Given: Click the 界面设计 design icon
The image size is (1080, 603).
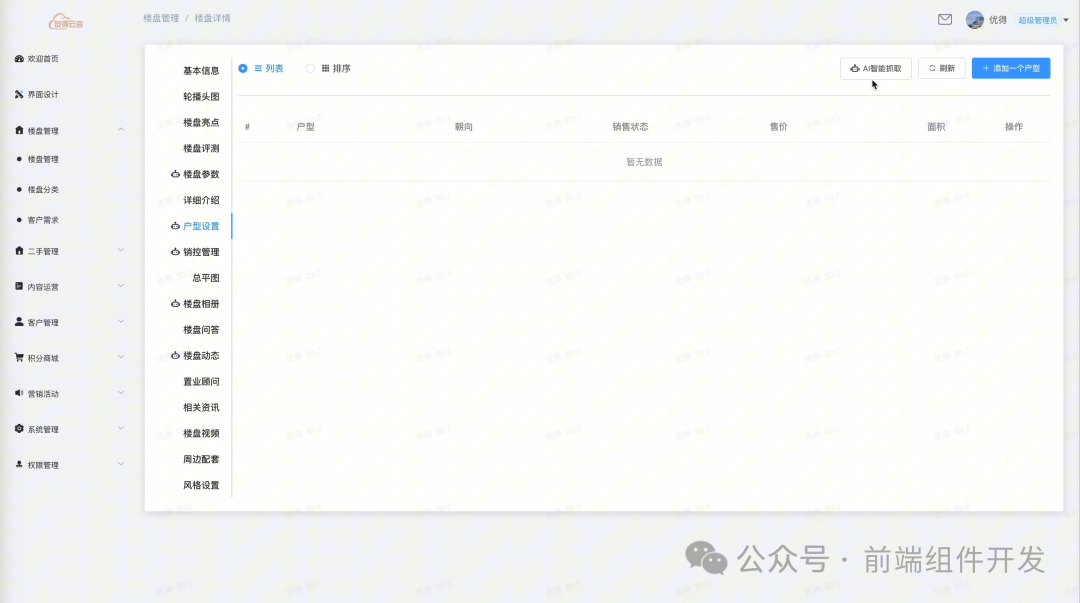Looking at the screenshot, I should [19, 94].
